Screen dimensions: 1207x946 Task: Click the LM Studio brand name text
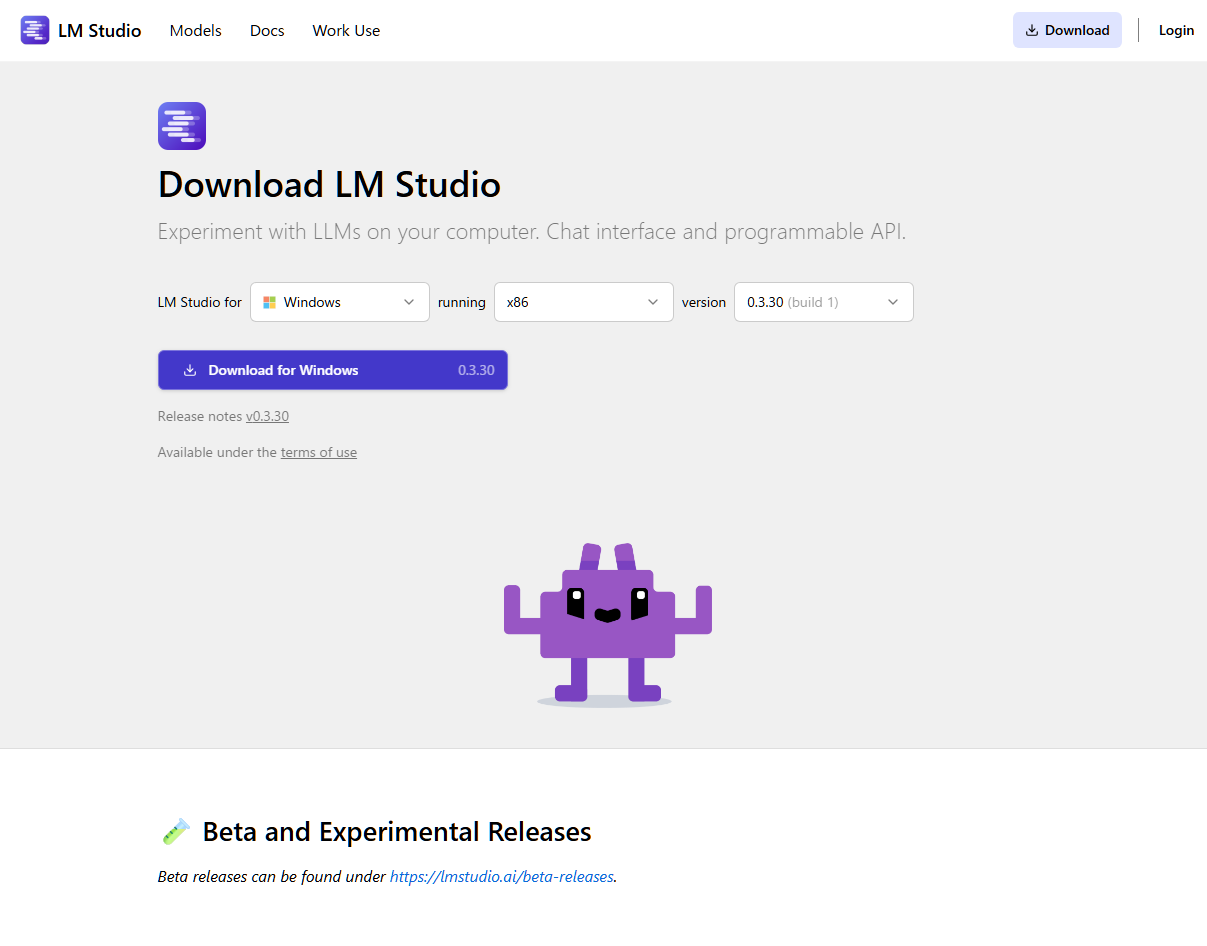click(x=99, y=31)
